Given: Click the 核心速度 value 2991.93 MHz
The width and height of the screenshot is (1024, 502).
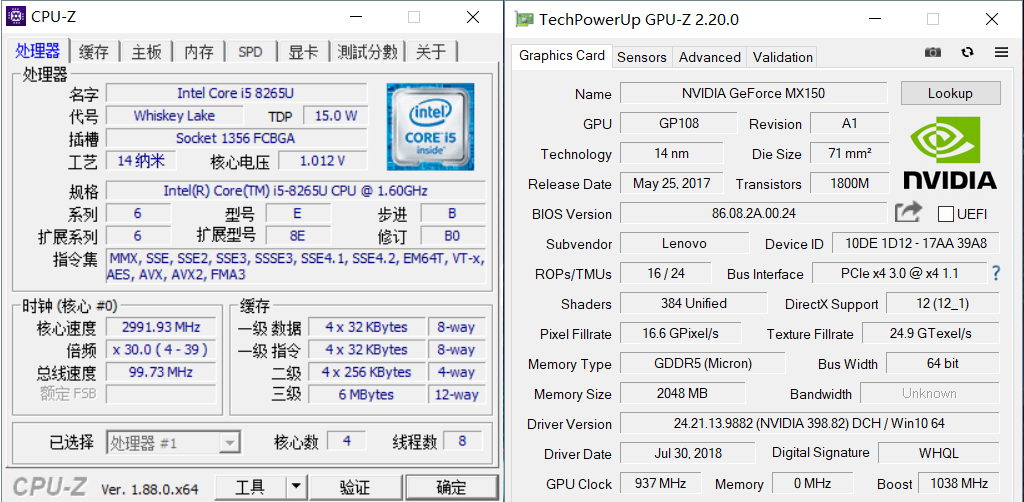Looking at the screenshot, I should [161, 327].
